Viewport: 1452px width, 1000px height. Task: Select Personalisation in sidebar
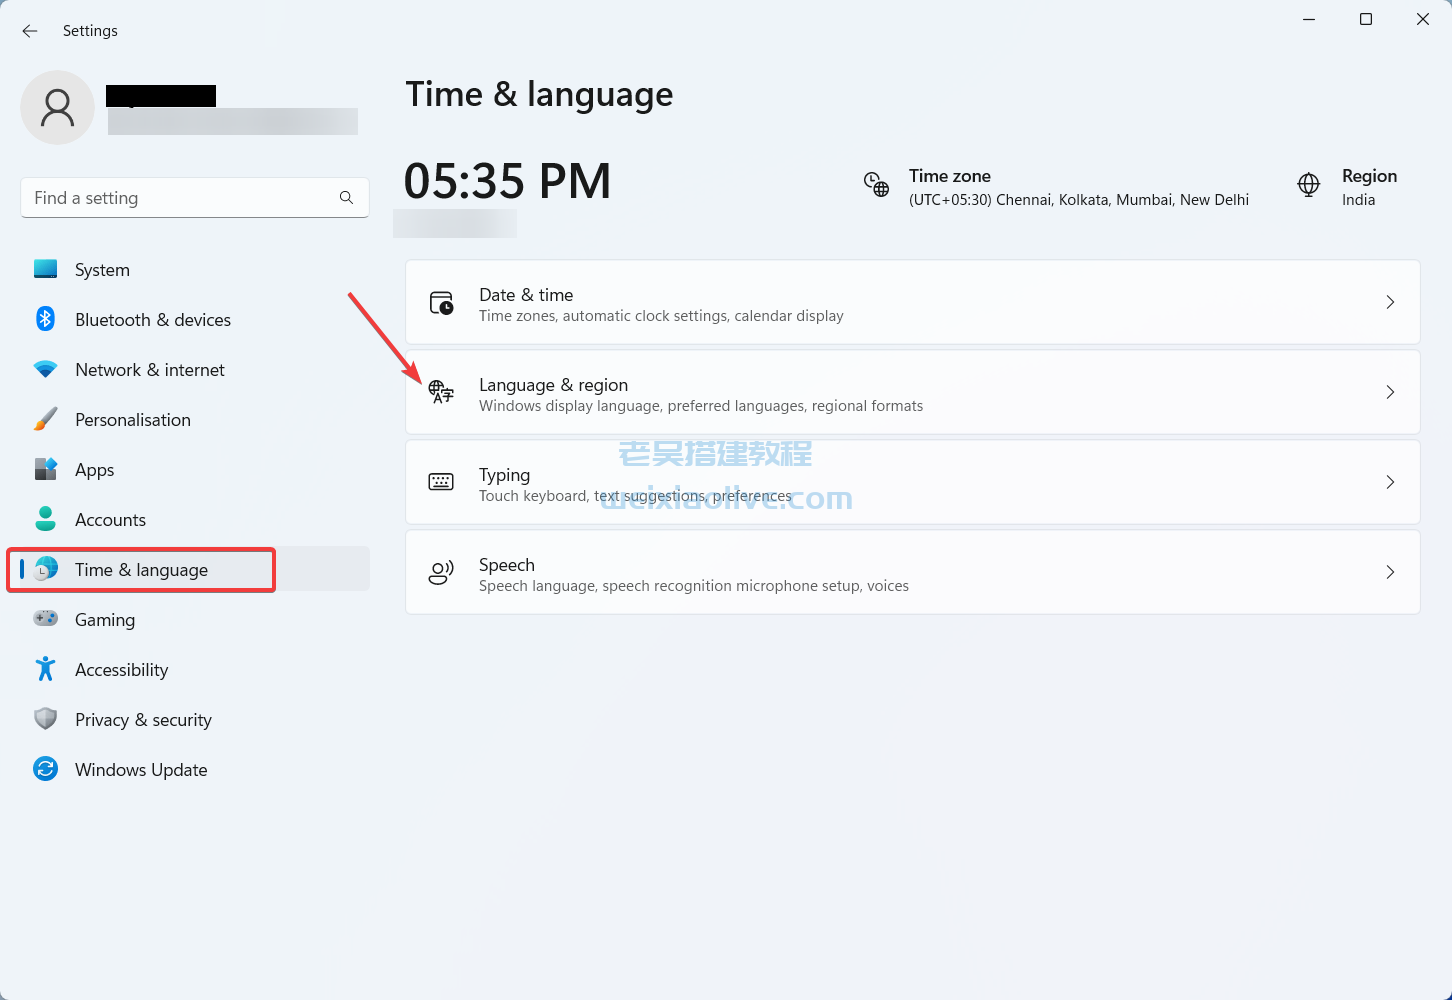coord(195,419)
